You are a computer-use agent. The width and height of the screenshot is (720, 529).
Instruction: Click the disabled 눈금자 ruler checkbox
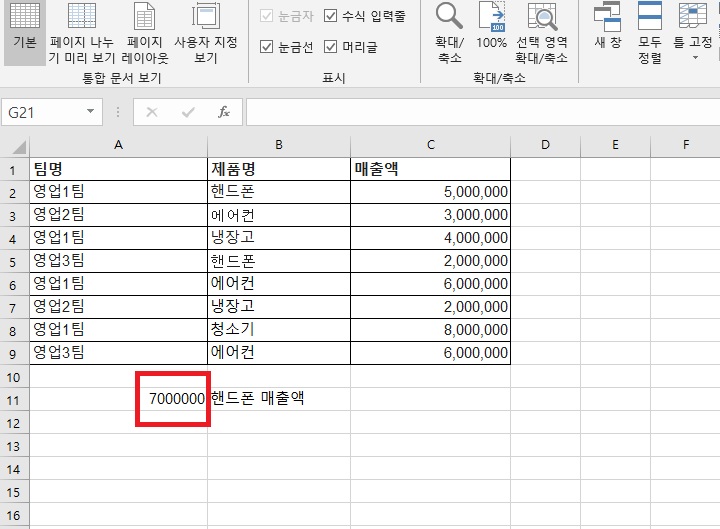266,16
